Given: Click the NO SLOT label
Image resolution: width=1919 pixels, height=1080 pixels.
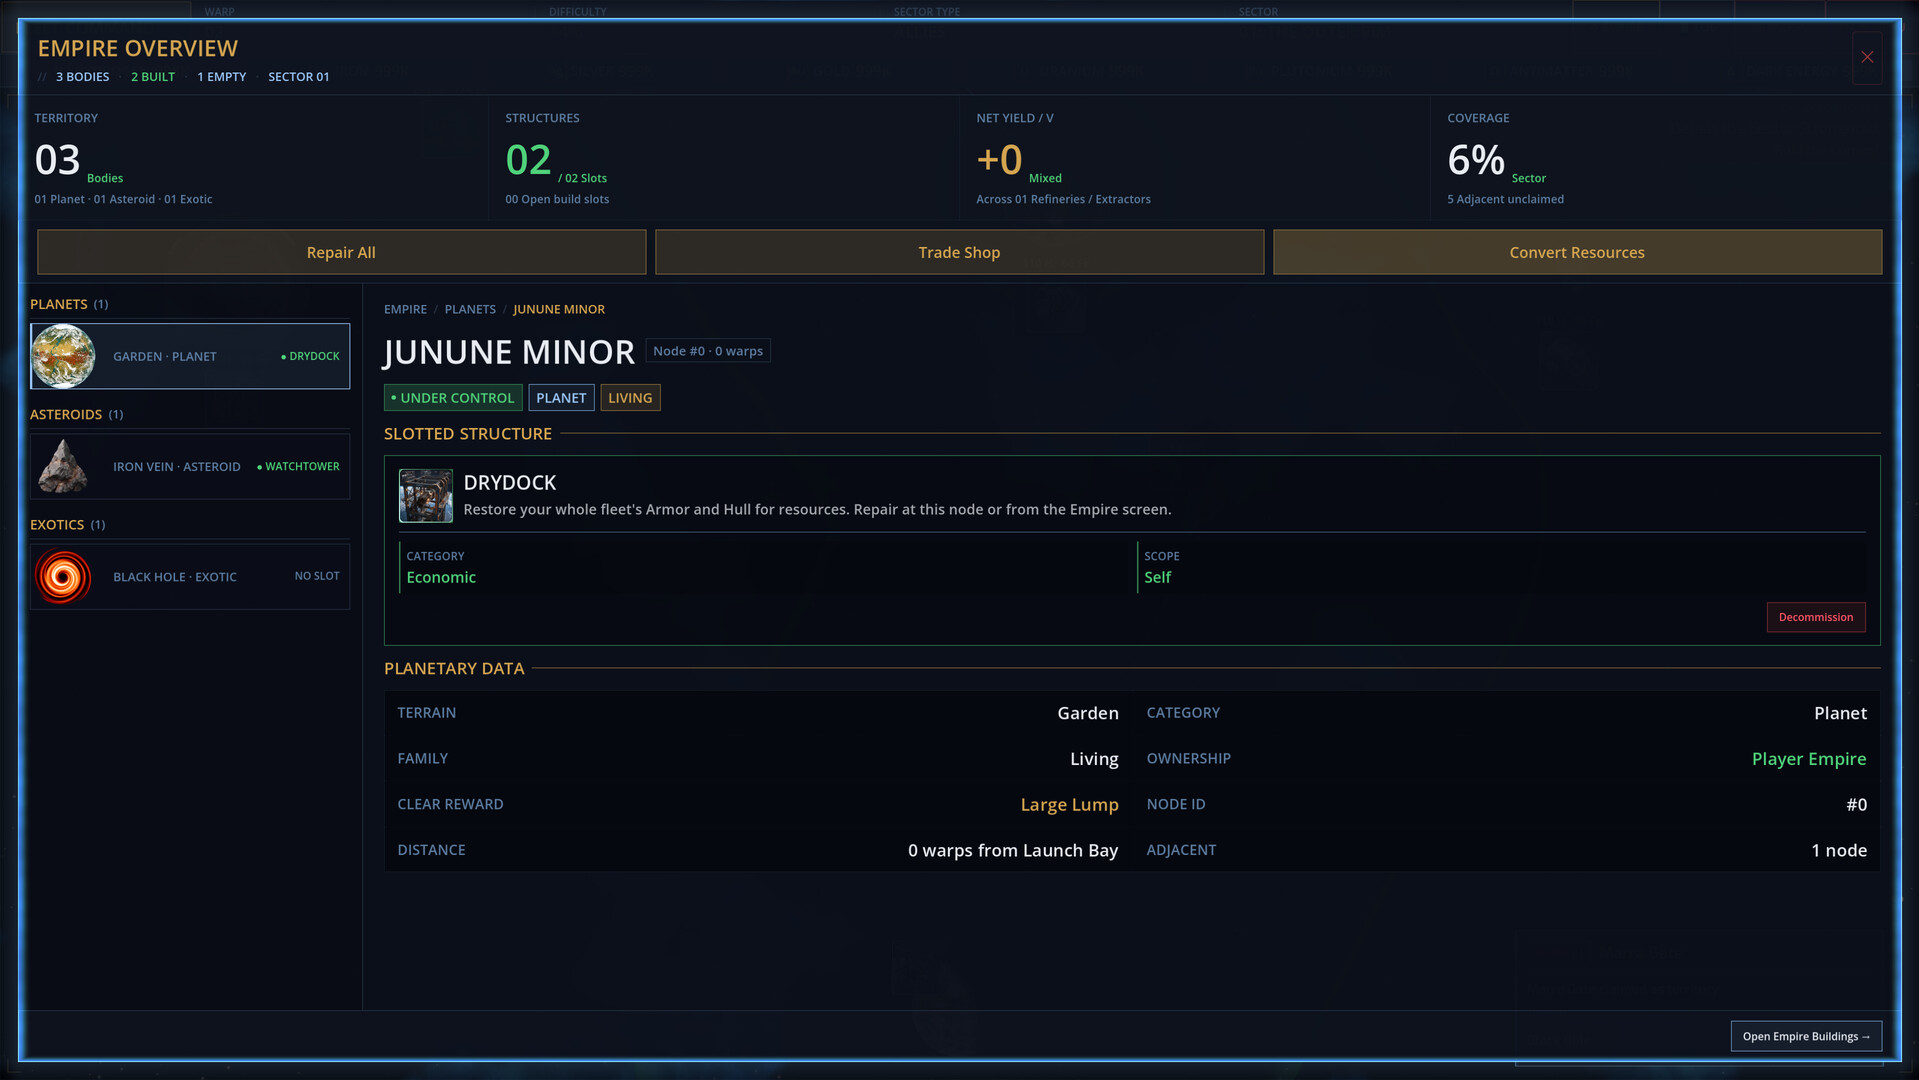Looking at the screenshot, I should [317, 576].
